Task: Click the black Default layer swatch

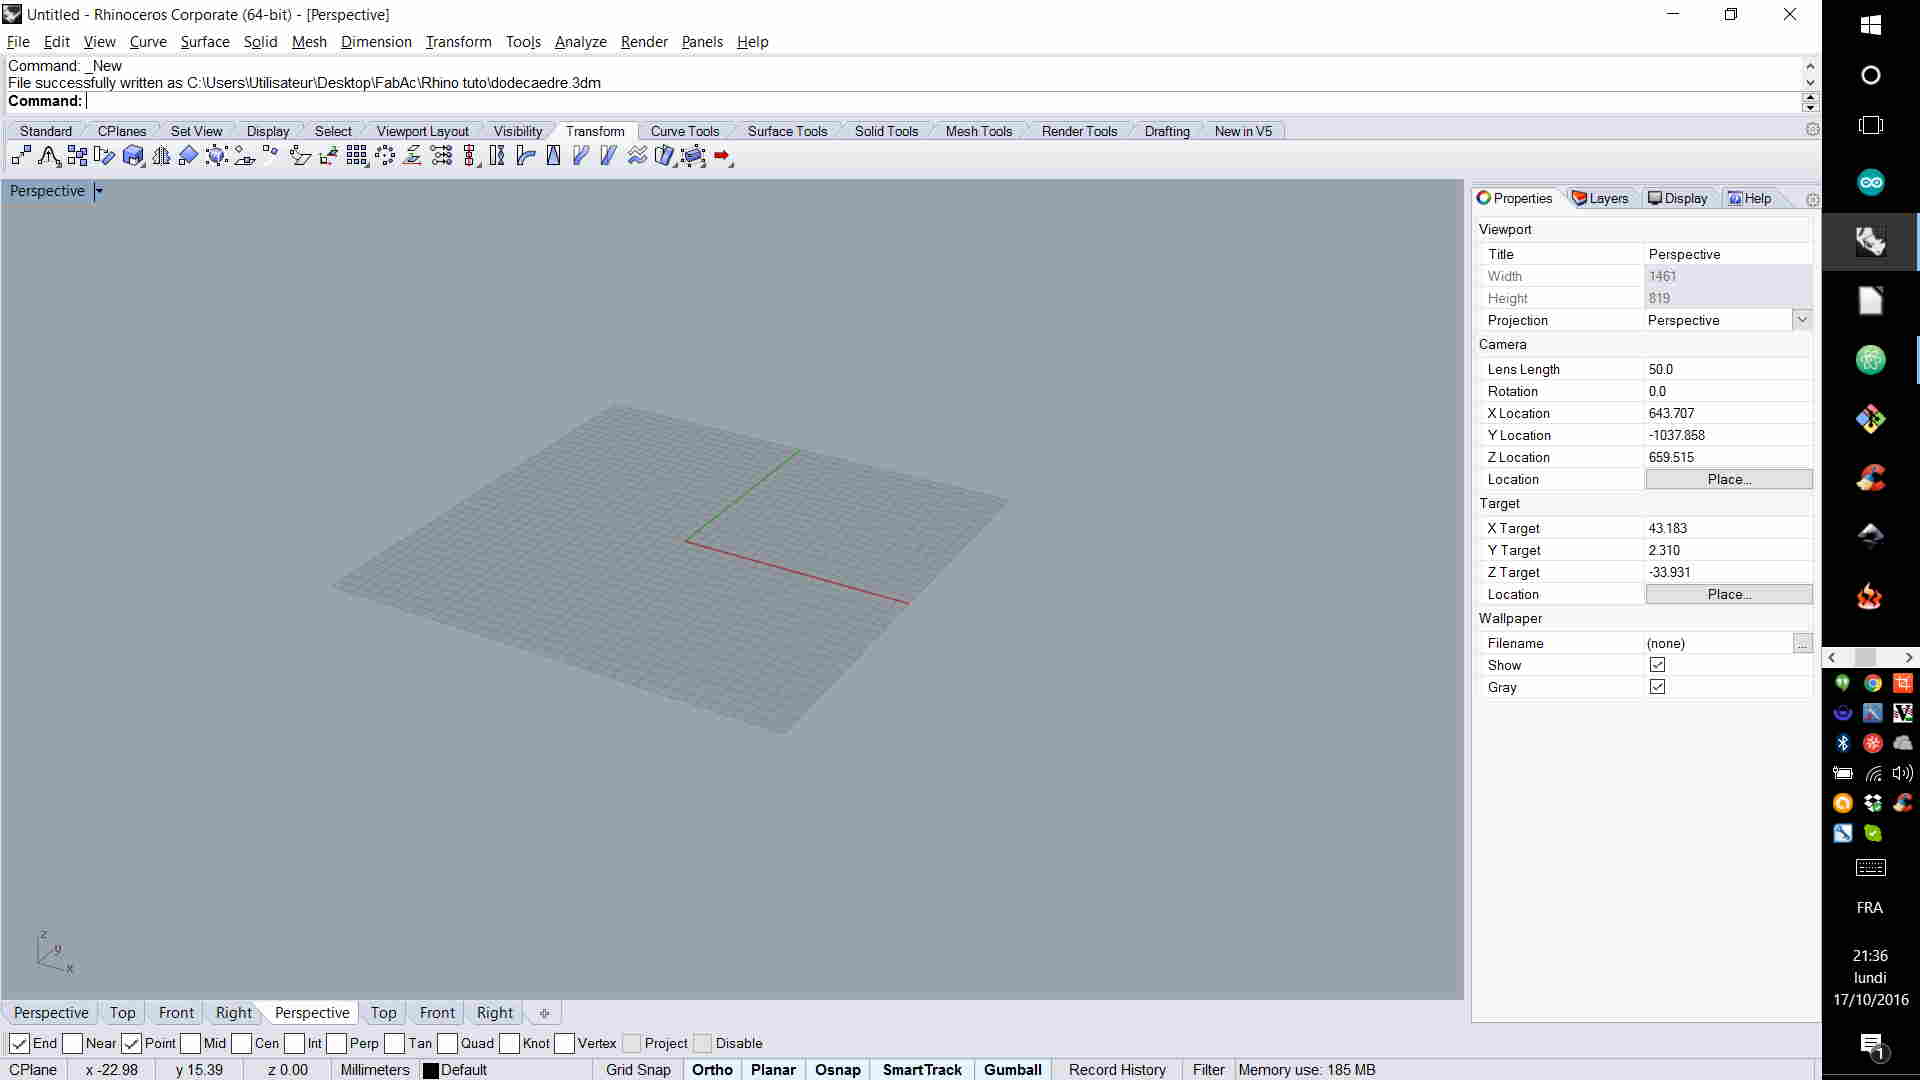Action: coord(431,1070)
